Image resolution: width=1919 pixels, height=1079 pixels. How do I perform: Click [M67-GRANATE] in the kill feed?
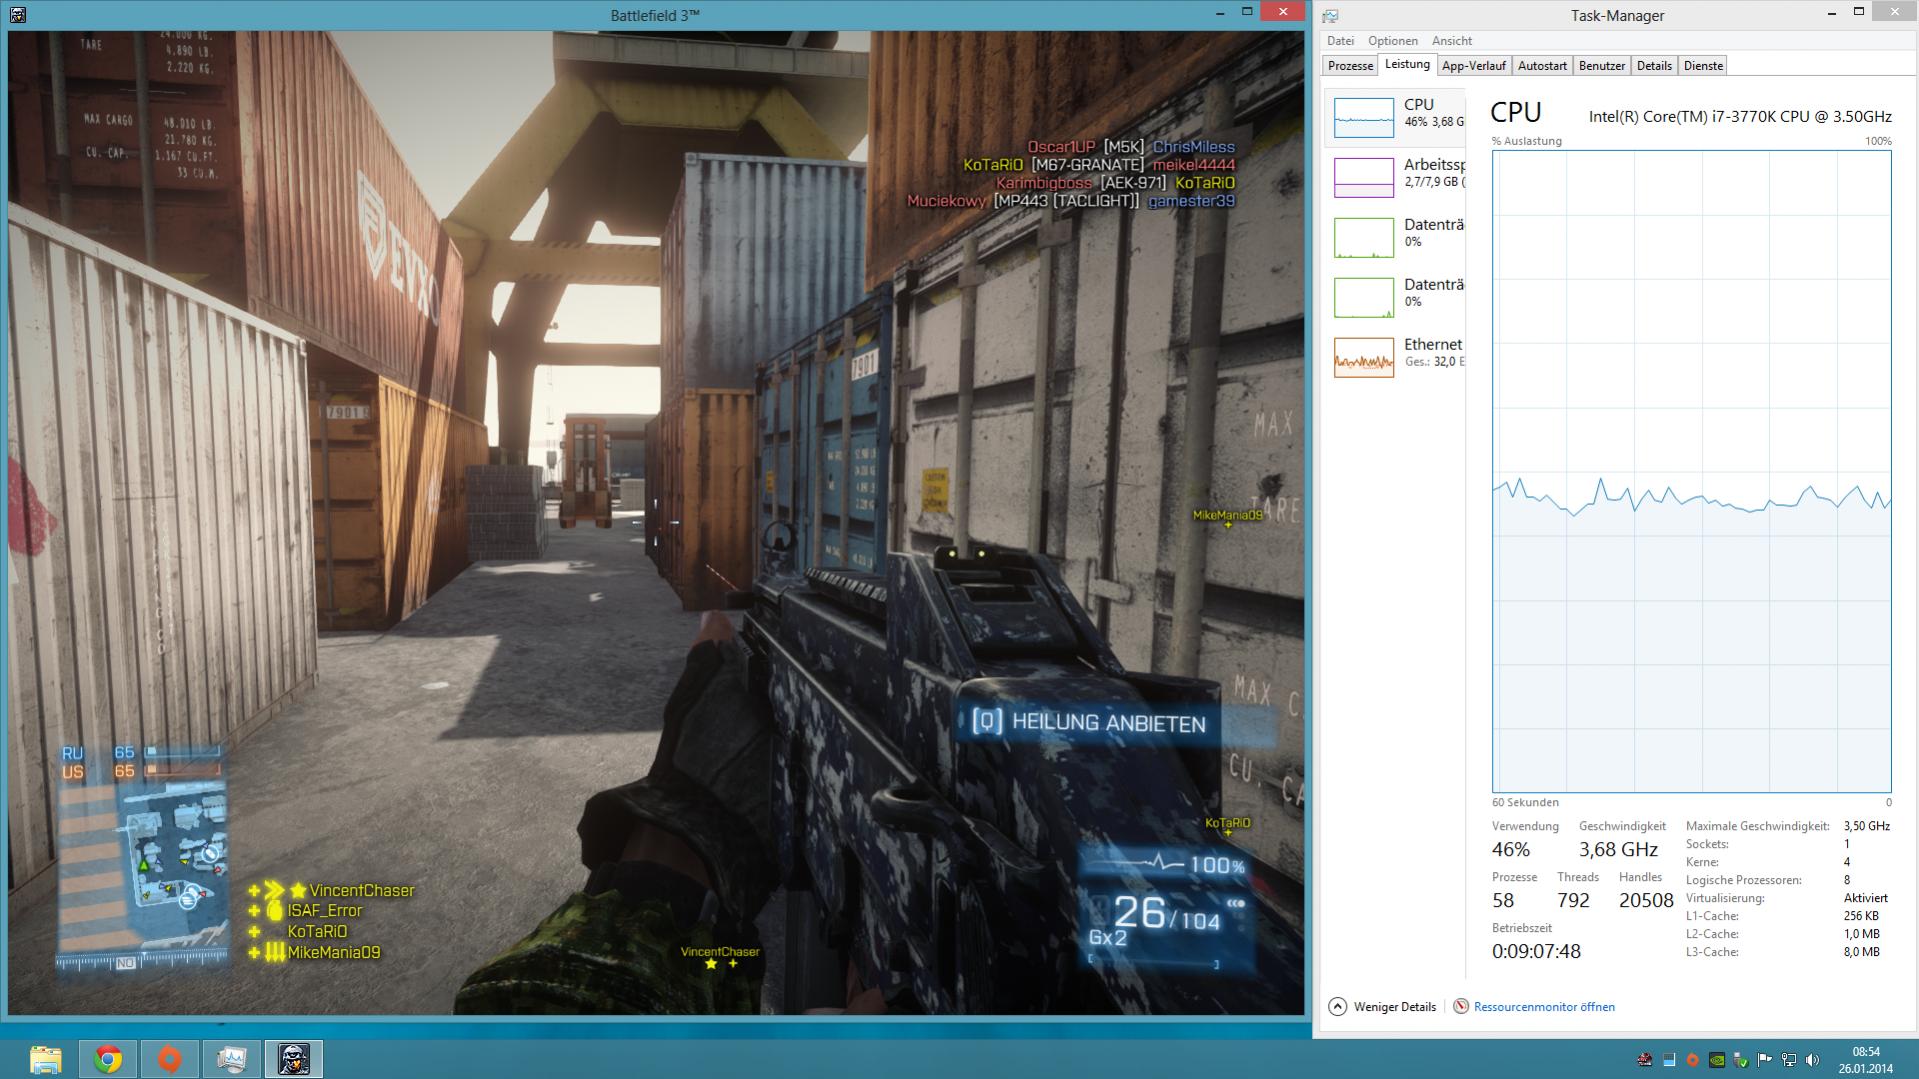(1087, 165)
